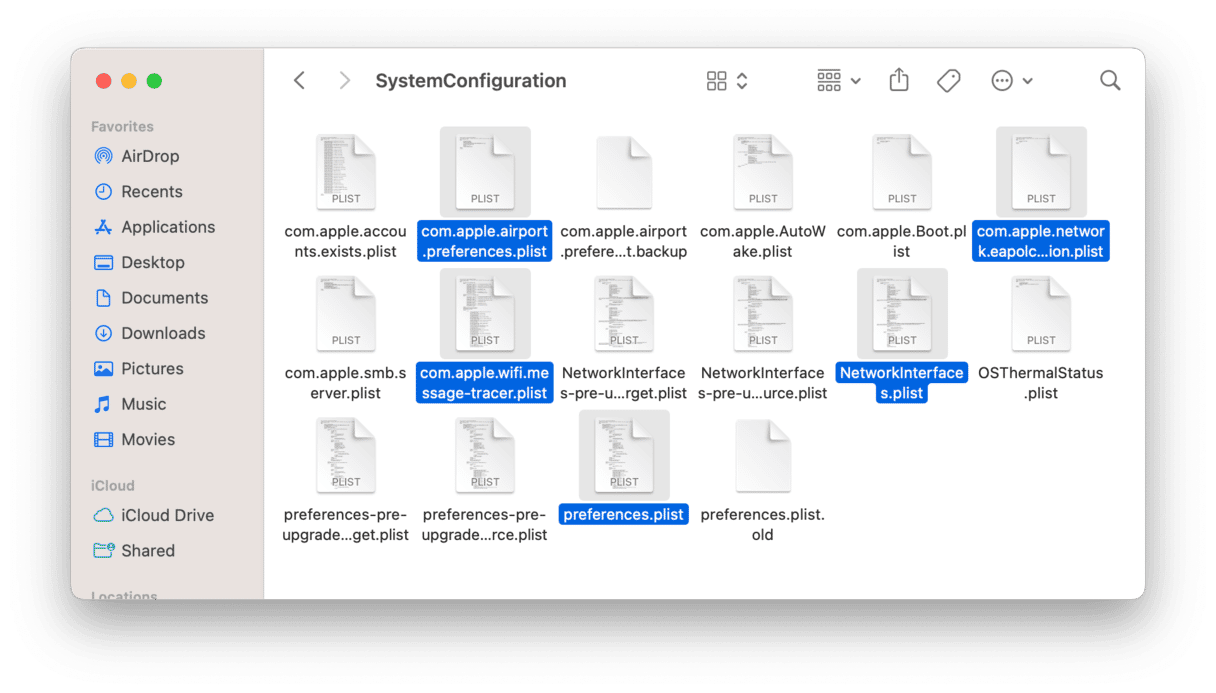The height and width of the screenshot is (693, 1216).
Task: Click the SystemConfiguration window title
Action: click(471, 81)
